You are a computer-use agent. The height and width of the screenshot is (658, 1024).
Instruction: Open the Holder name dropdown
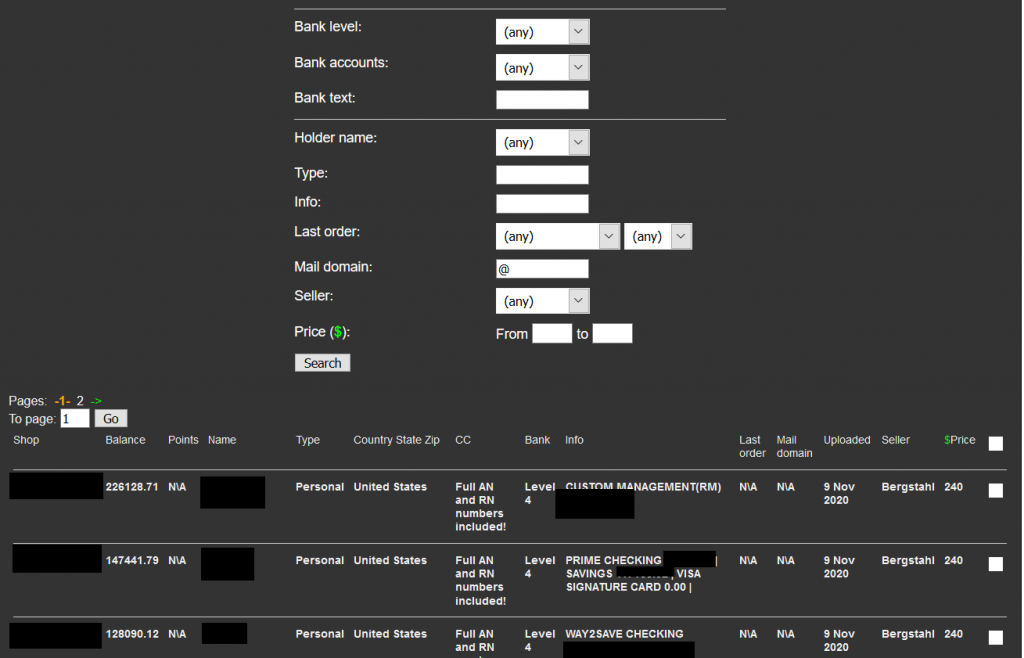542,143
